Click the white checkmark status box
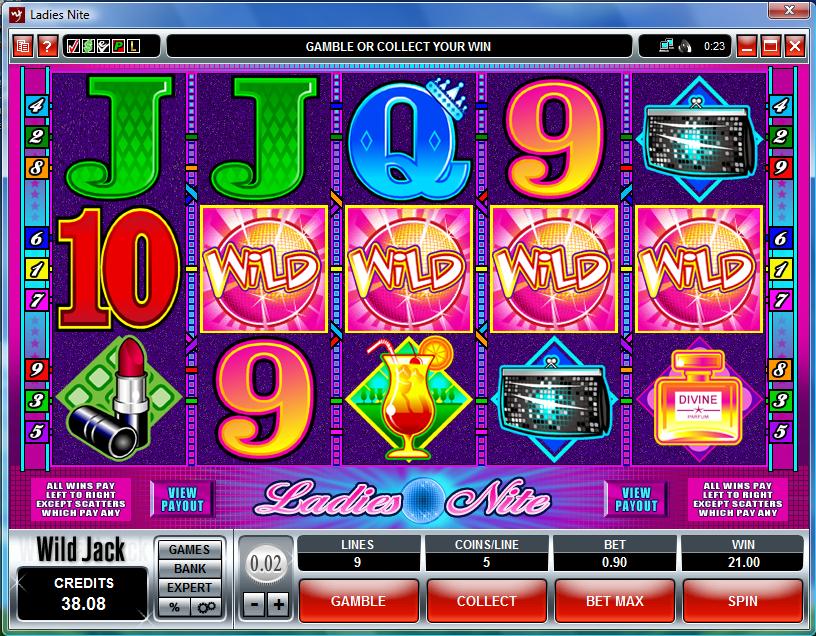The image size is (816, 636). coord(104,46)
